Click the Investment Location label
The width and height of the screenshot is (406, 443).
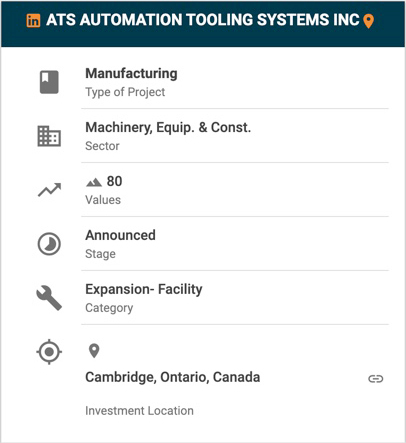139,411
